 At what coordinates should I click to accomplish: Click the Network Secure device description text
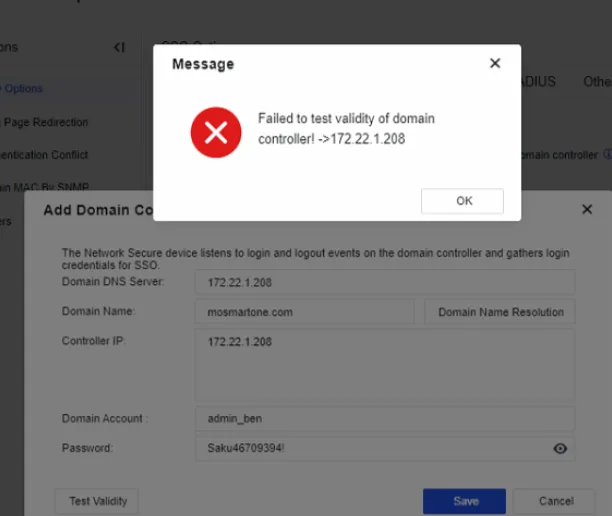(315, 259)
